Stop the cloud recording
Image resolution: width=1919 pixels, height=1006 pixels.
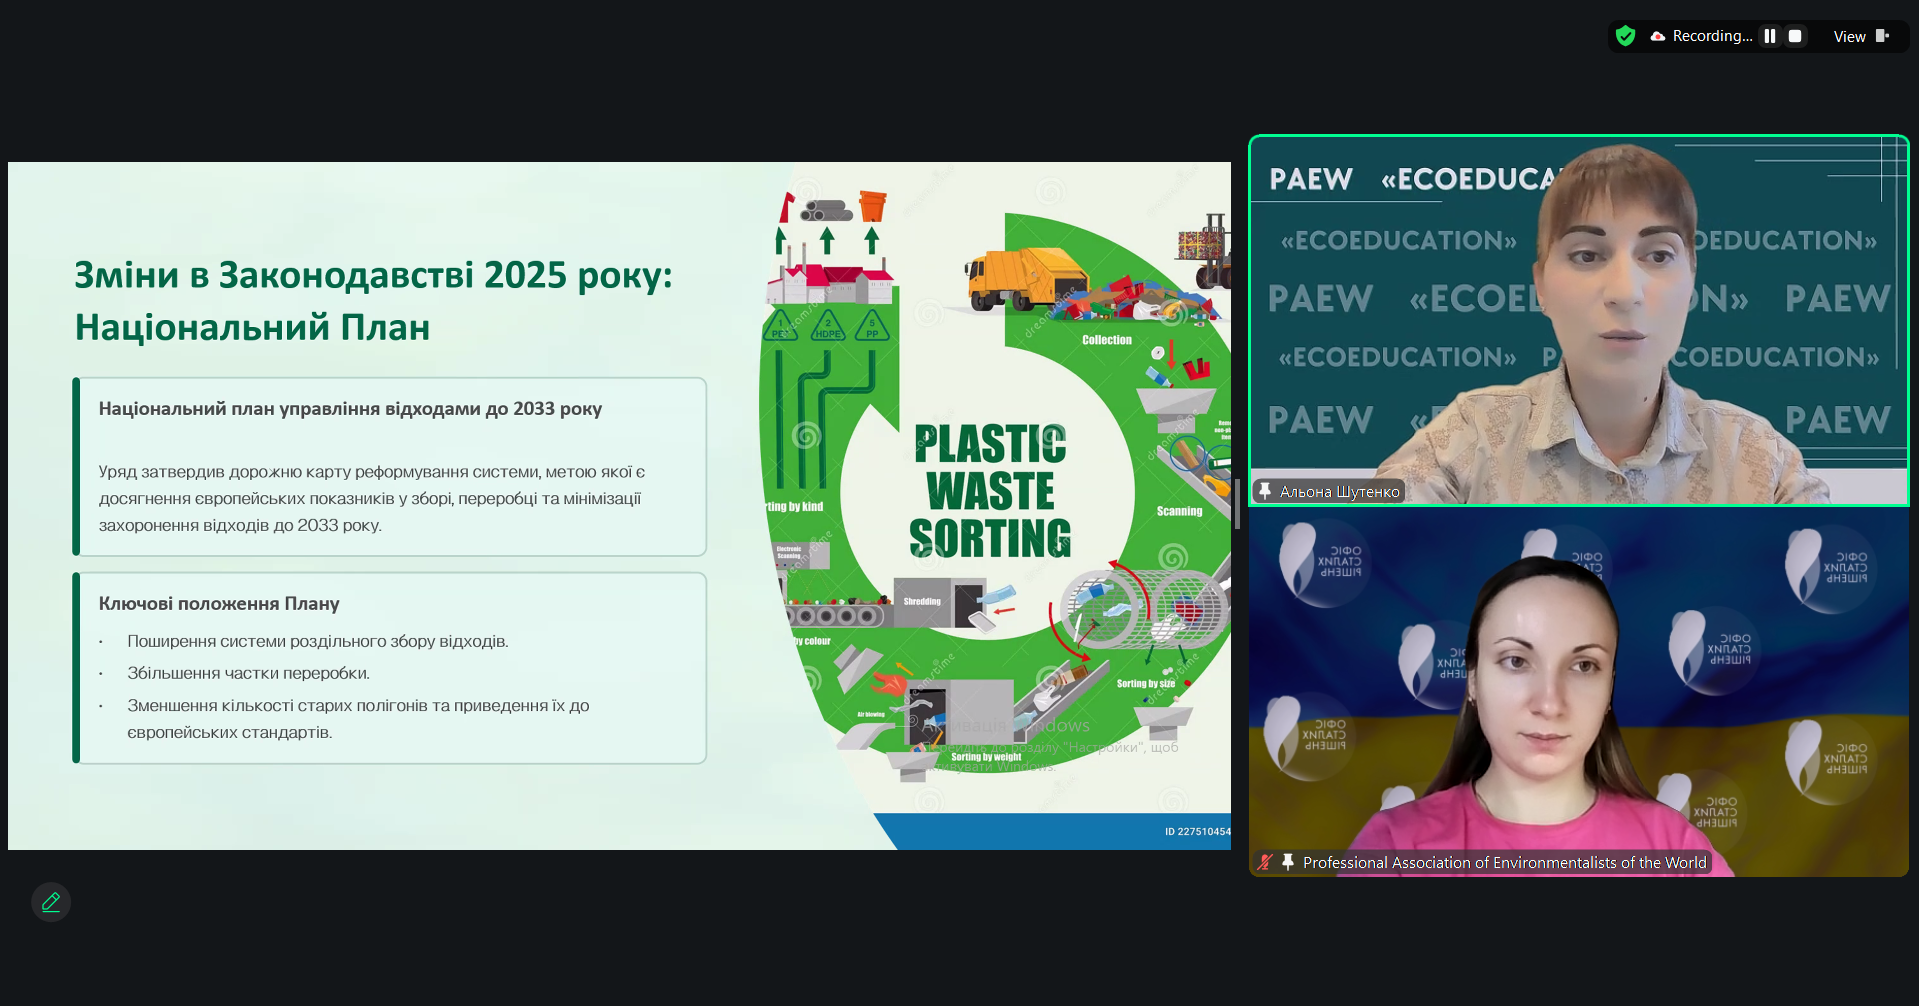(x=1795, y=36)
